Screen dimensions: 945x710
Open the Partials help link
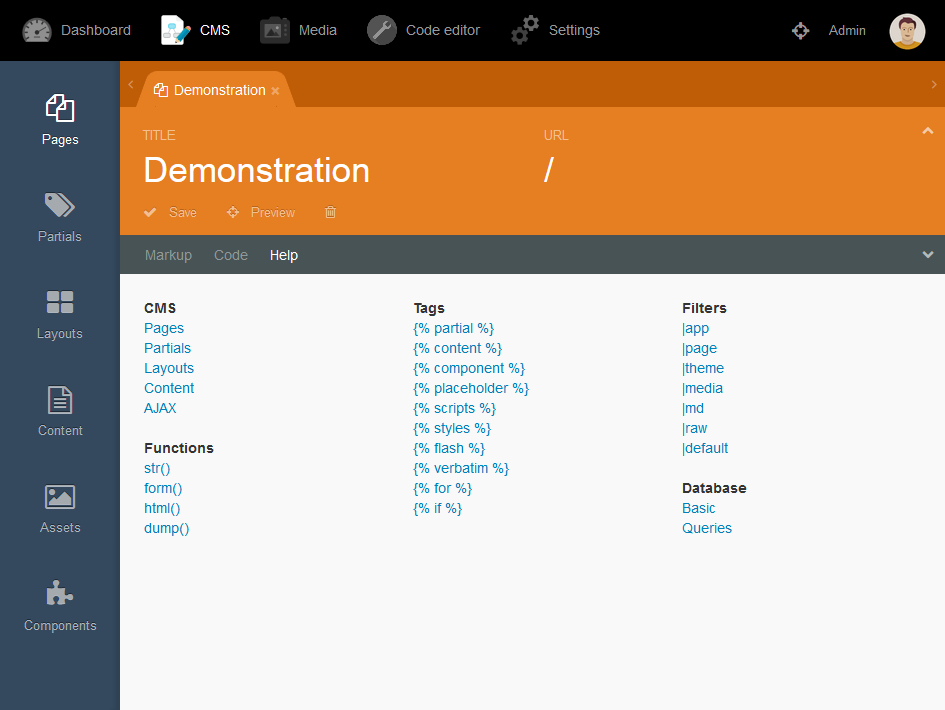point(168,348)
